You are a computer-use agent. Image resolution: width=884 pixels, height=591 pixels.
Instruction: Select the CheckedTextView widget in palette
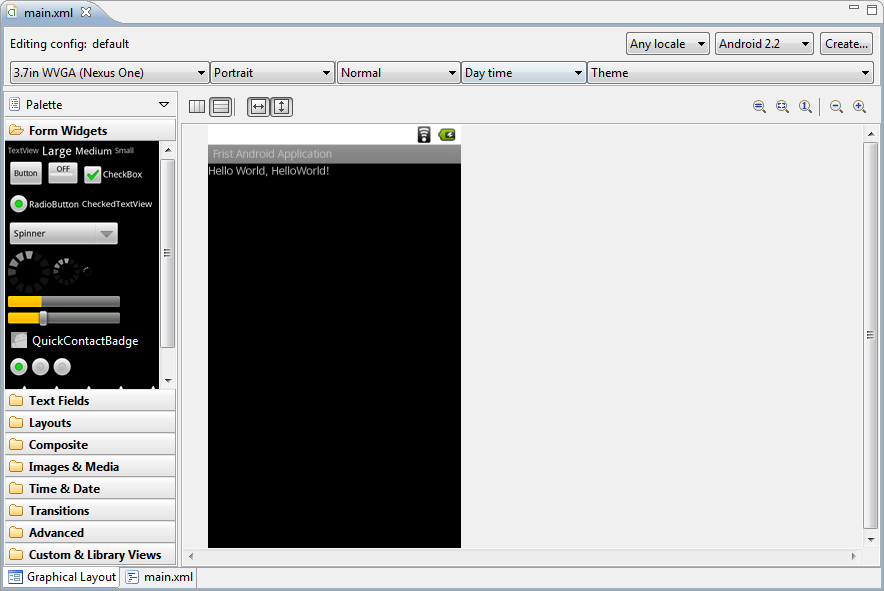(x=117, y=204)
